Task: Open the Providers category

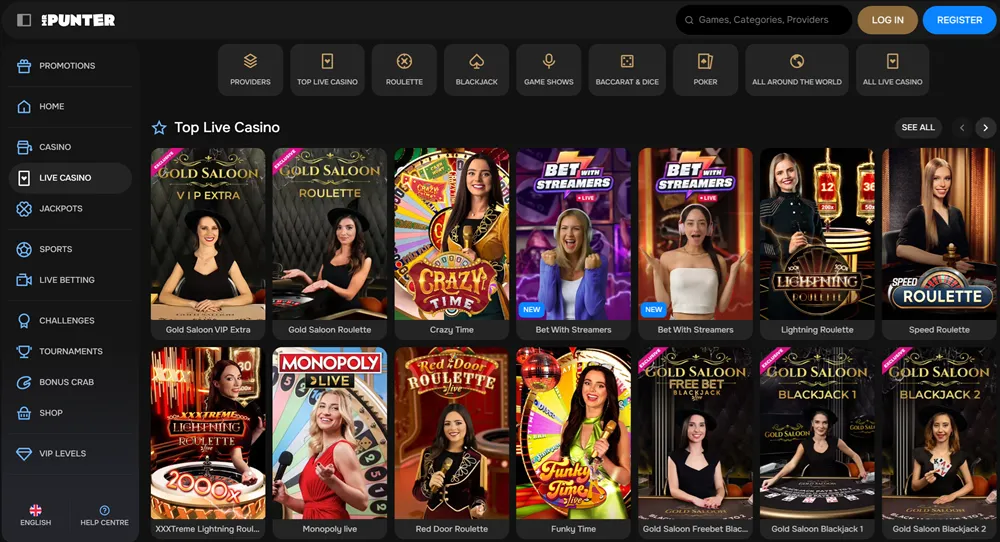Action: [250, 70]
